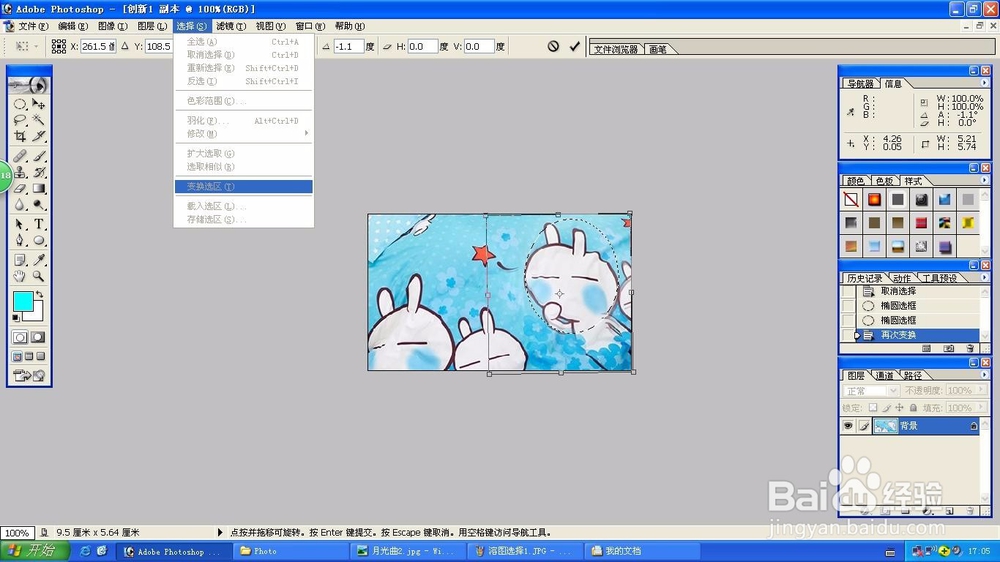Image resolution: width=1000 pixels, height=562 pixels.
Task: Choose 变换选区 in the 选择 menu
Action: point(244,186)
